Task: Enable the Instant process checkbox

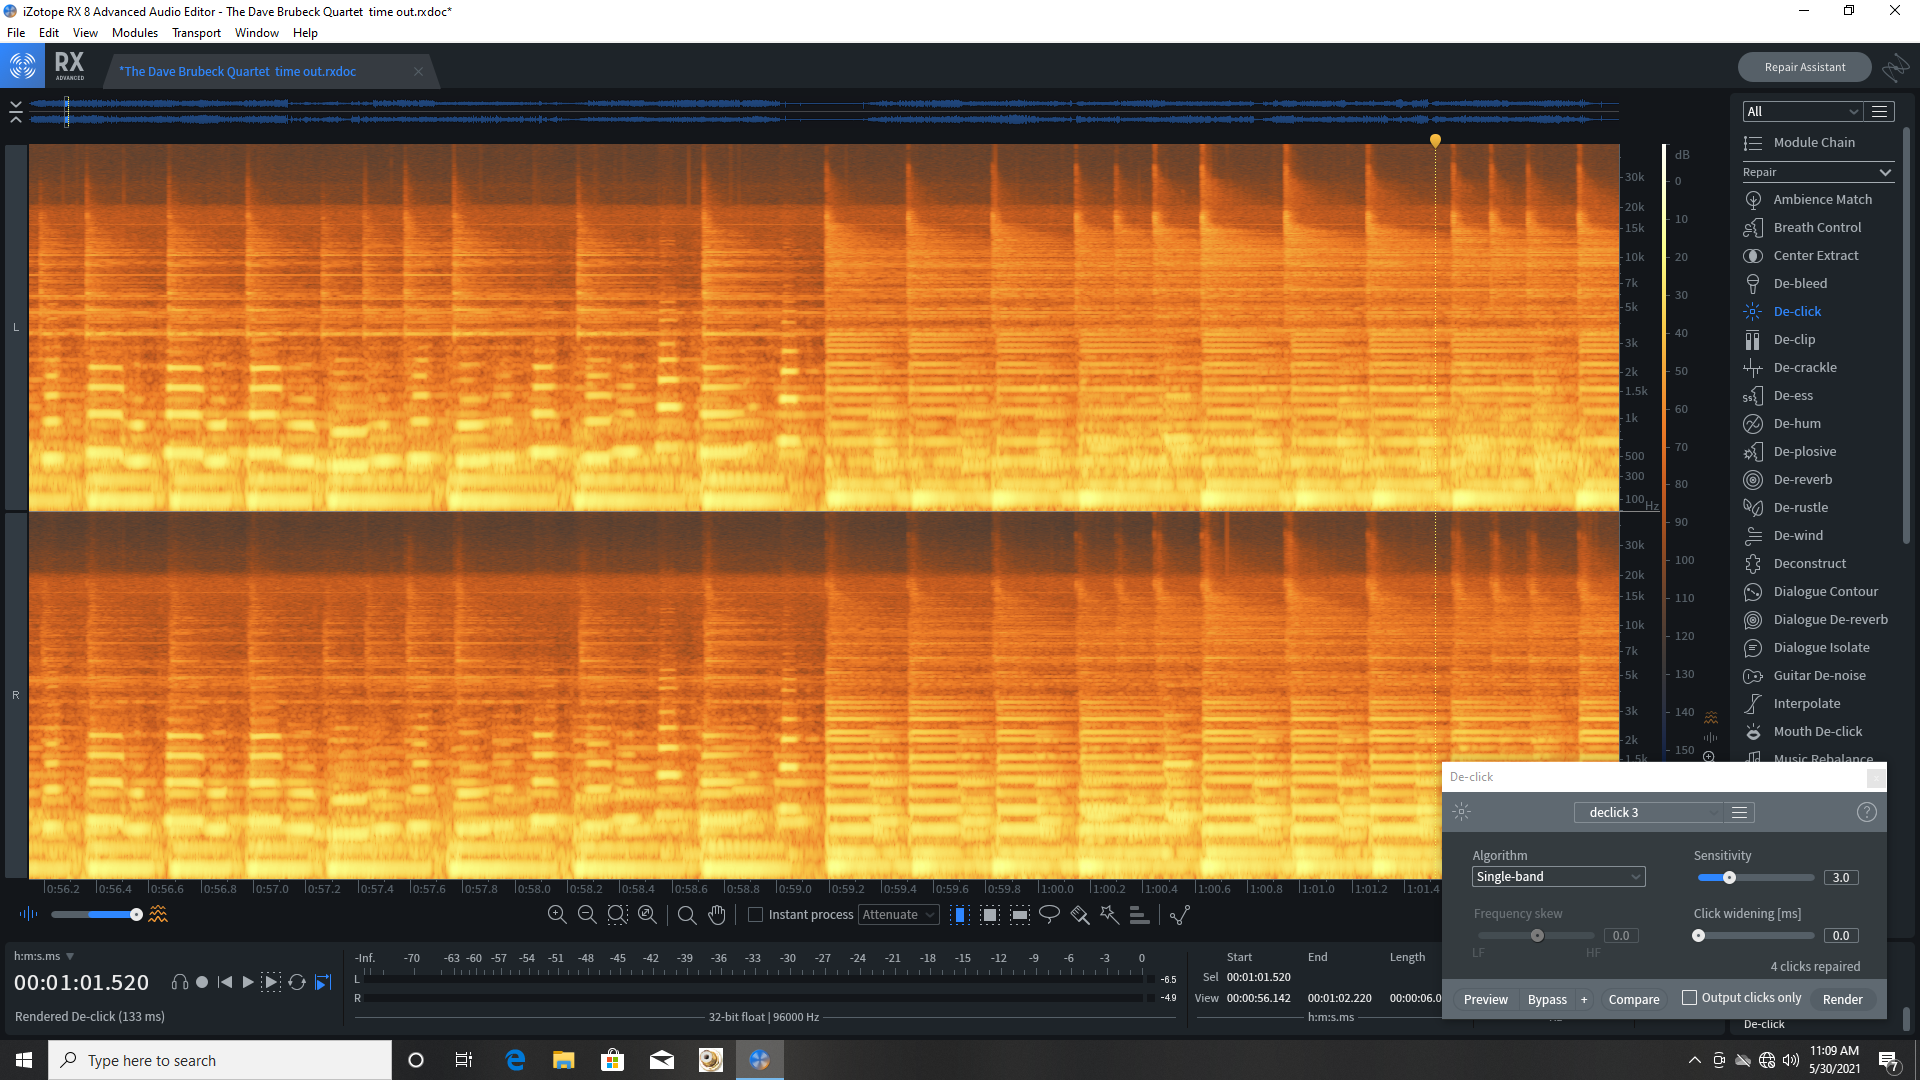Action: 756,914
